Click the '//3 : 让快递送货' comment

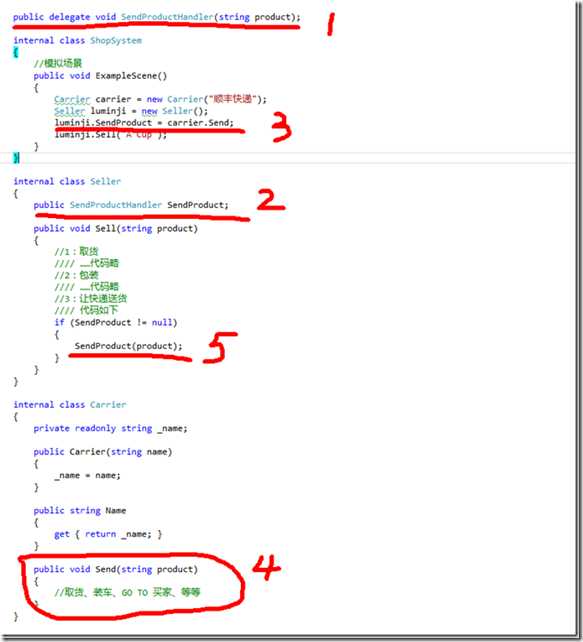[90, 298]
